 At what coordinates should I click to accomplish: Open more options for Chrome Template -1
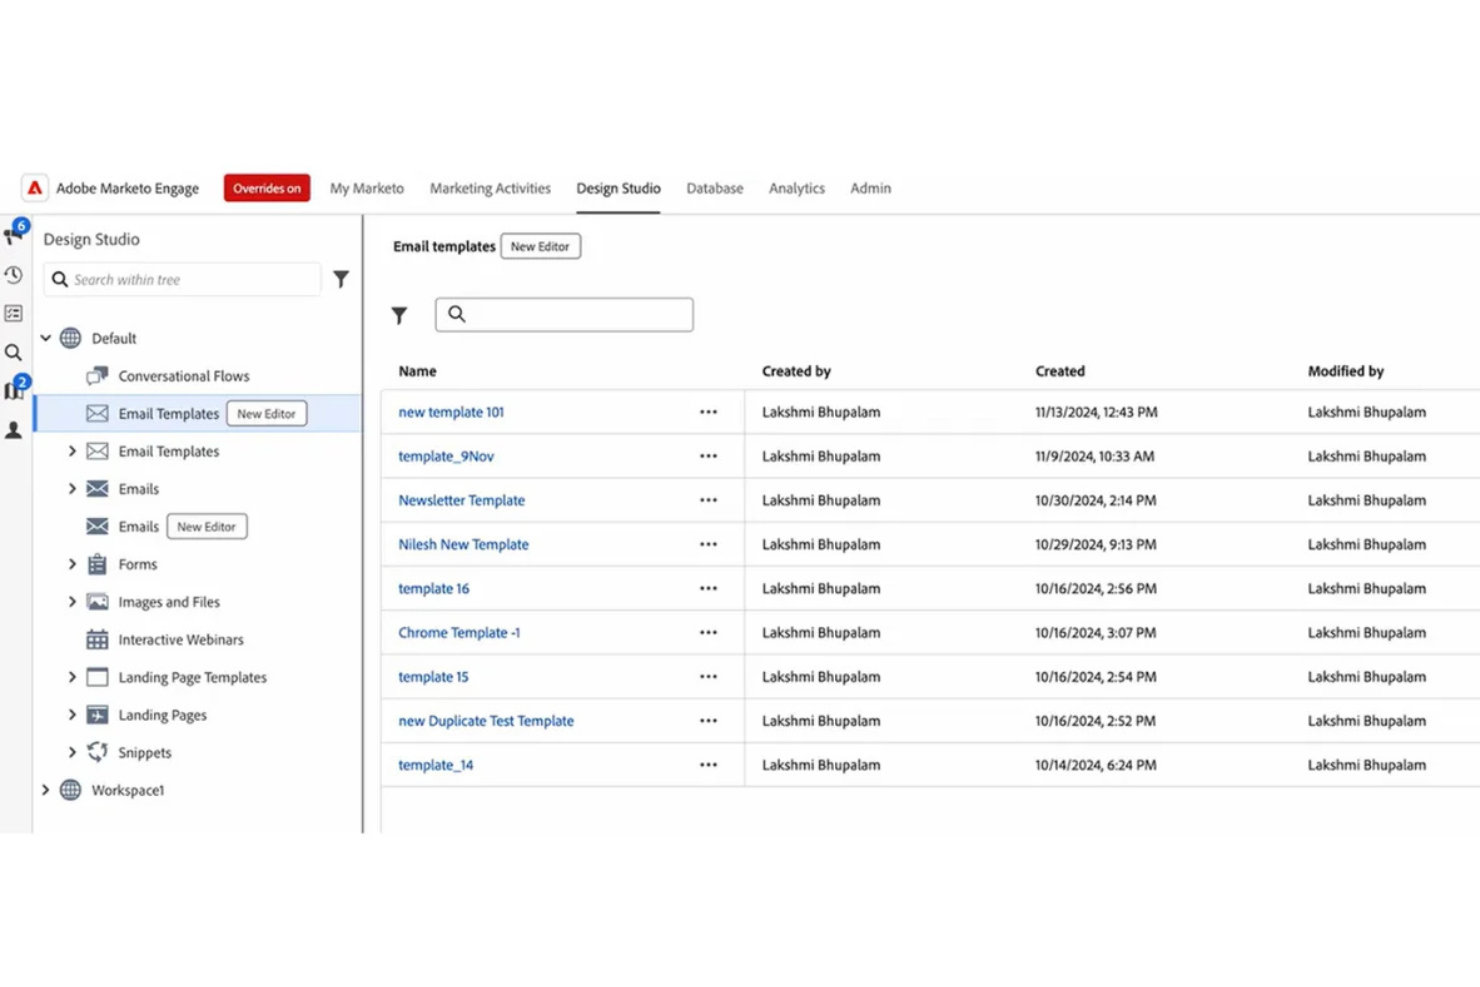tap(708, 632)
